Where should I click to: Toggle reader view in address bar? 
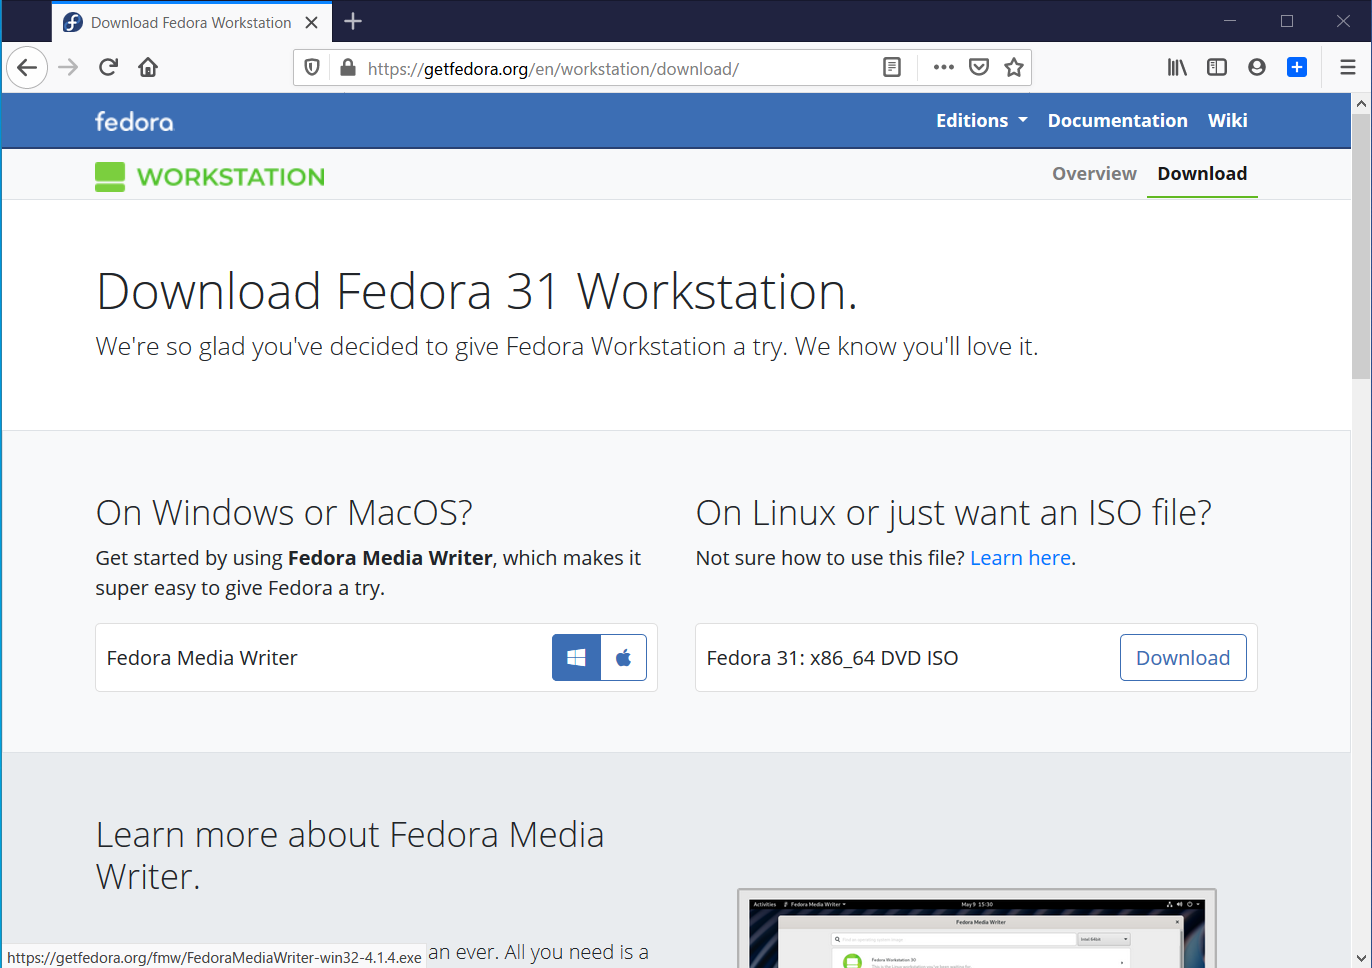[892, 68]
